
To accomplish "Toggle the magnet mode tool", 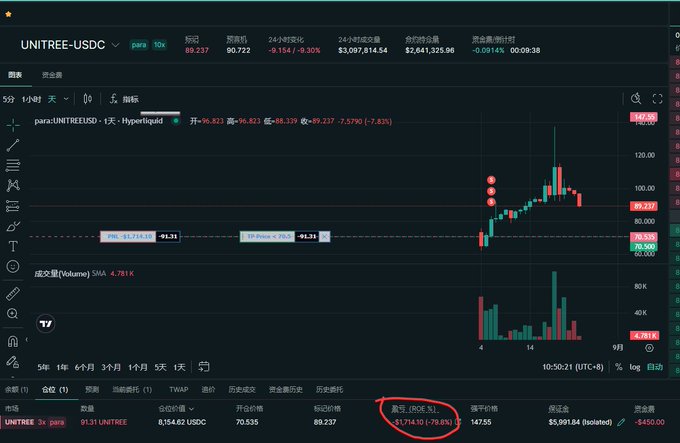I will 13,341.
